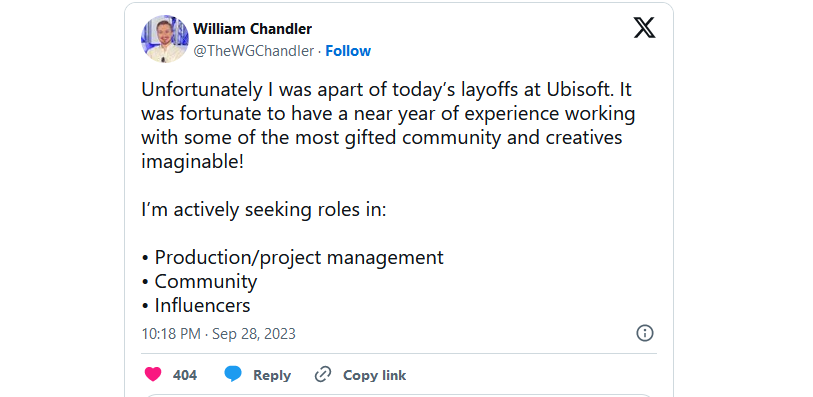Click the "I'm actively seeking roles in:" line
Image resolution: width=813 pixels, height=397 pixels.
point(264,210)
